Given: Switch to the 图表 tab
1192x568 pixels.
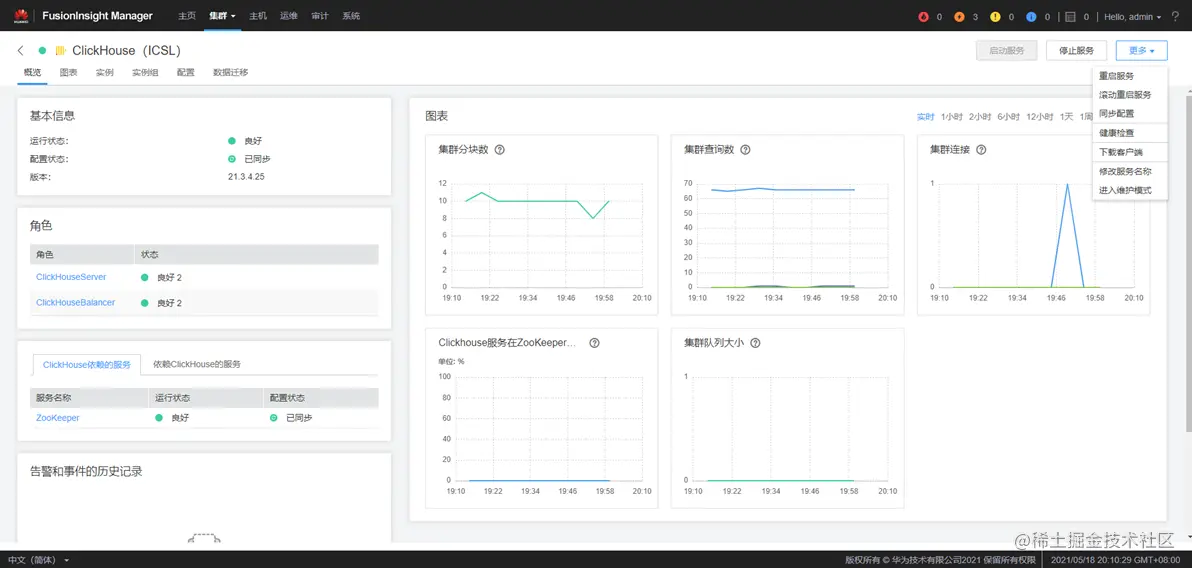Looking at the screenshot, I should pyautogui.click(x=68, y=73).
